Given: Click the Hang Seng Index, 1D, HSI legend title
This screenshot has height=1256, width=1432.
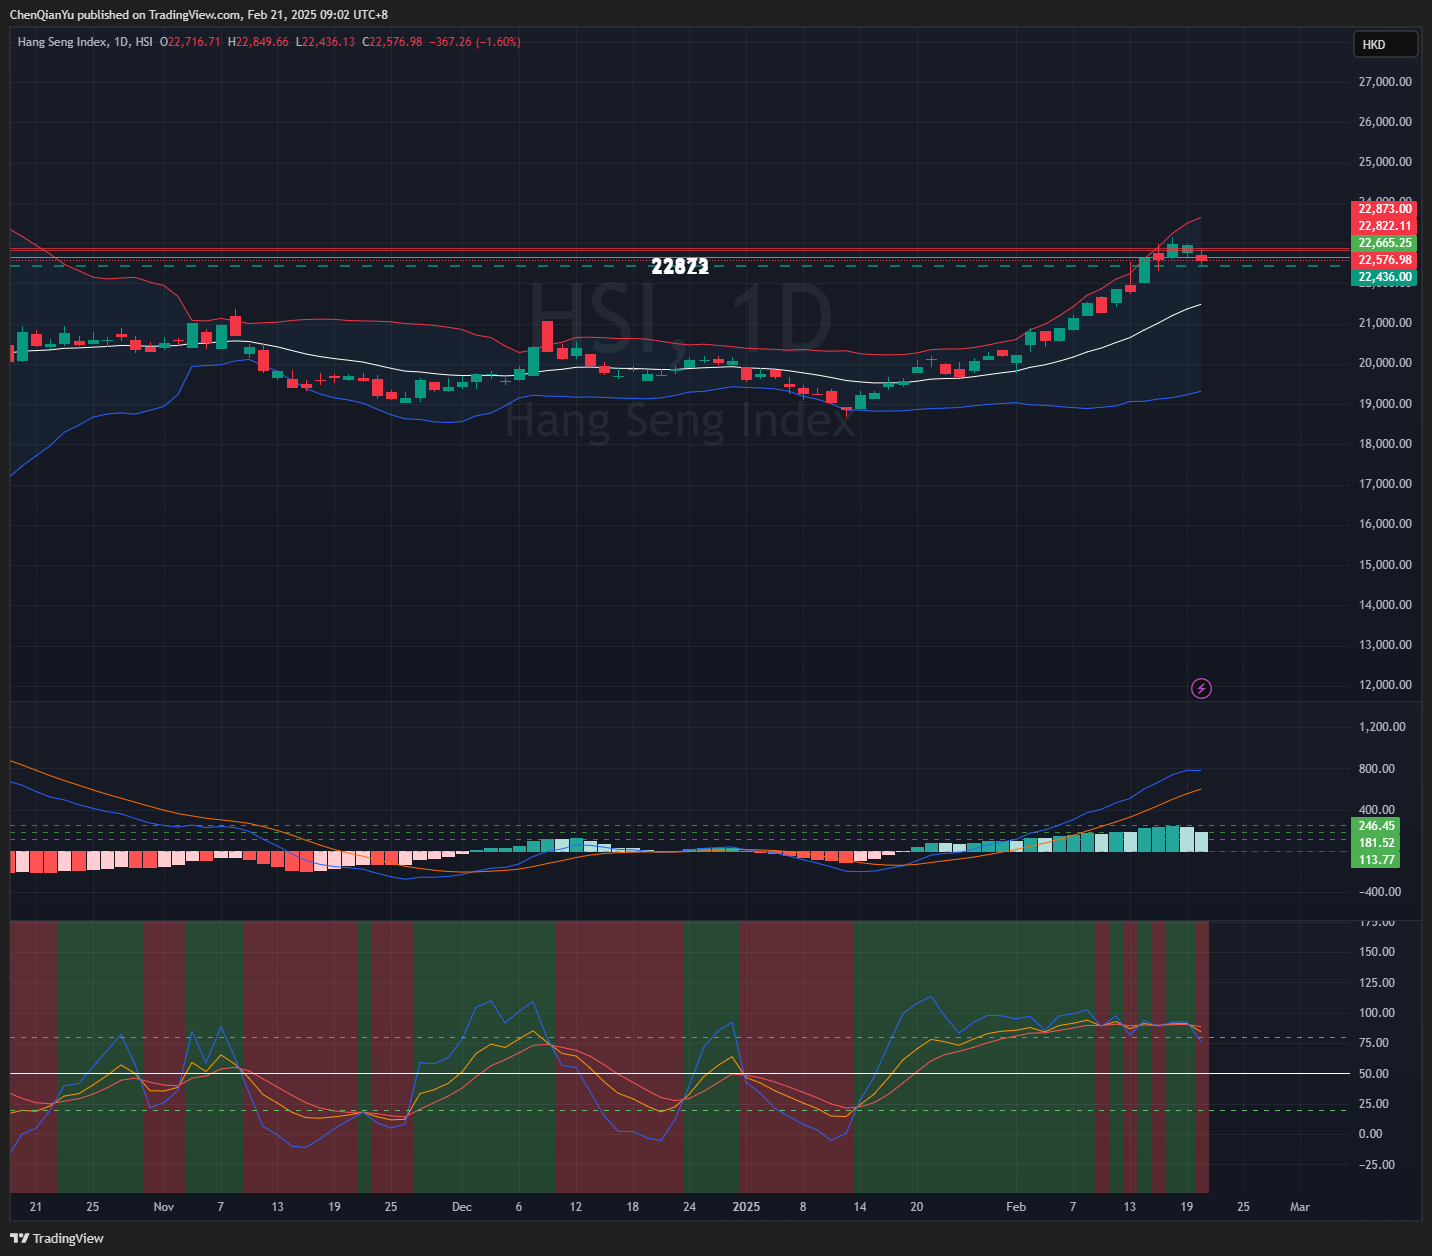Looking at the screenshot, I should (85, 42).
